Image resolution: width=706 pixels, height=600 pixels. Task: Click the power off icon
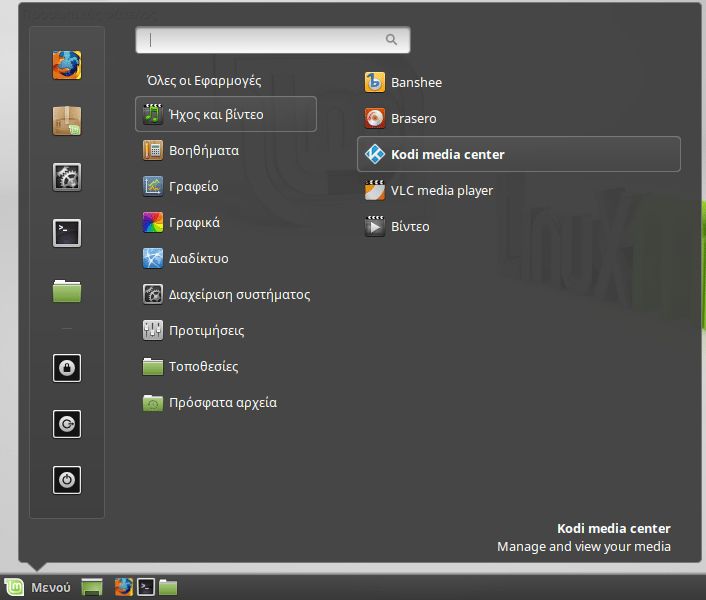67,480
